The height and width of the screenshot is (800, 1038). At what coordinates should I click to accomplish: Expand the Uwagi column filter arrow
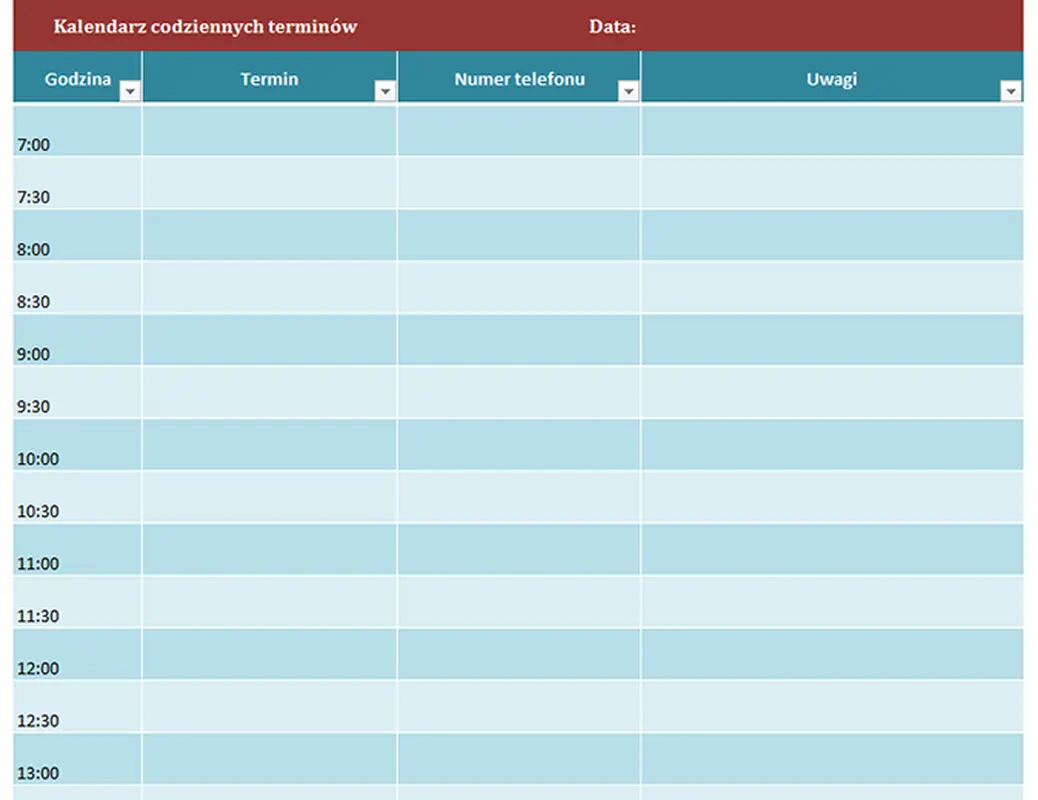coord(1011,92)
